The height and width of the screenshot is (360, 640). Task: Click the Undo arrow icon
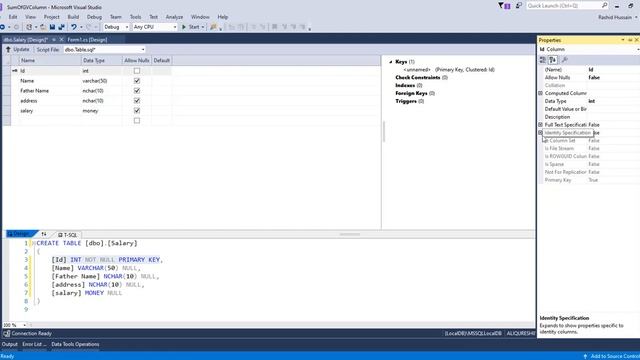click(73, 27)
